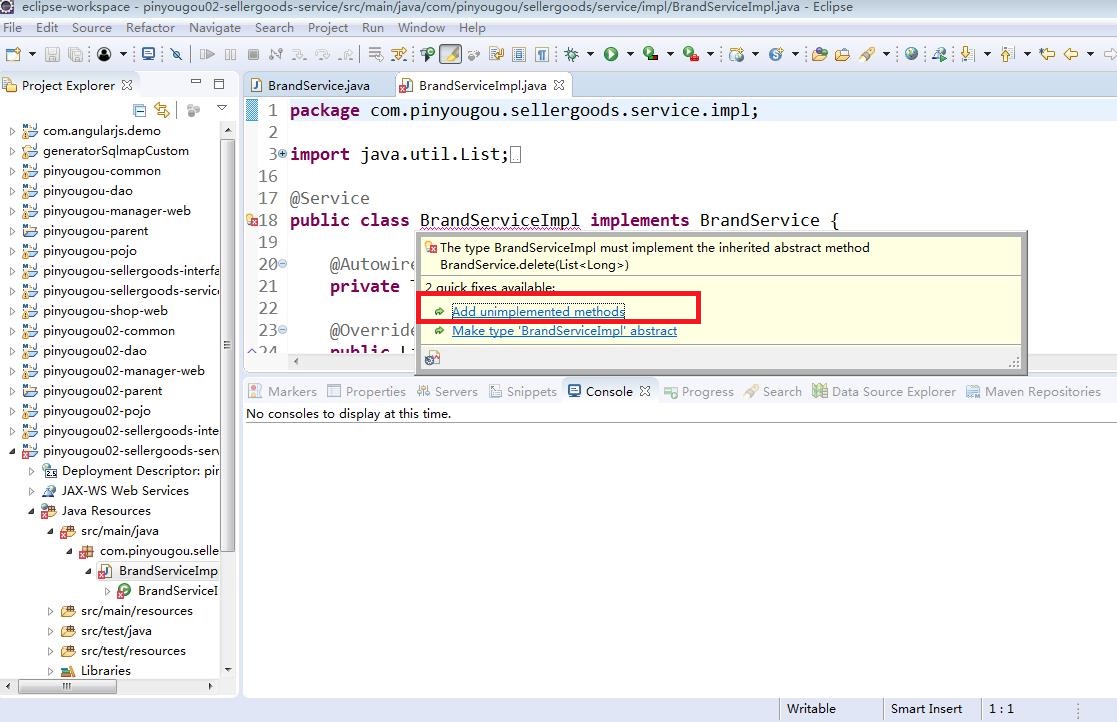Collapse code fold on line 23

282,330
